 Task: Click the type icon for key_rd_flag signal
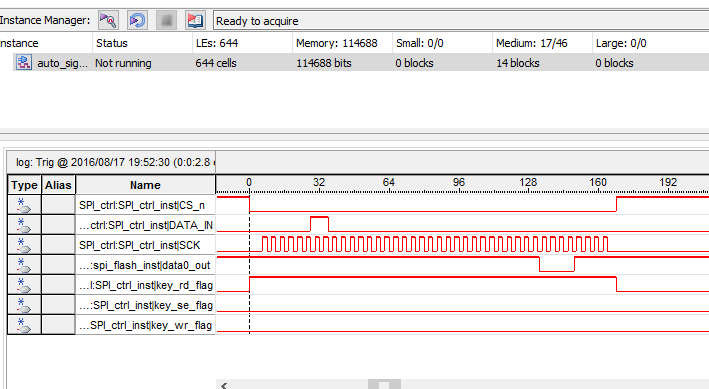click(x=24, y=285)
